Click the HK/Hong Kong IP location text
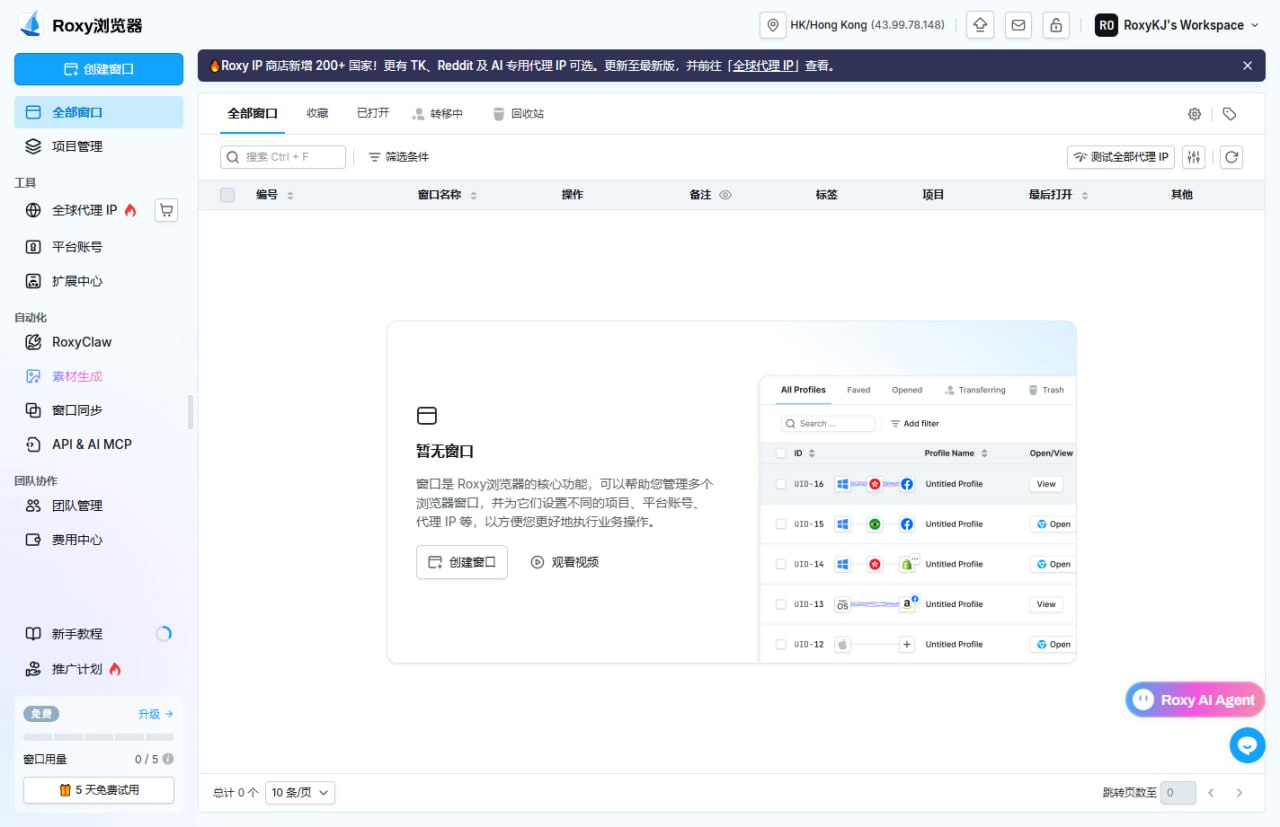1280x827 pixels. click(867, 25)
